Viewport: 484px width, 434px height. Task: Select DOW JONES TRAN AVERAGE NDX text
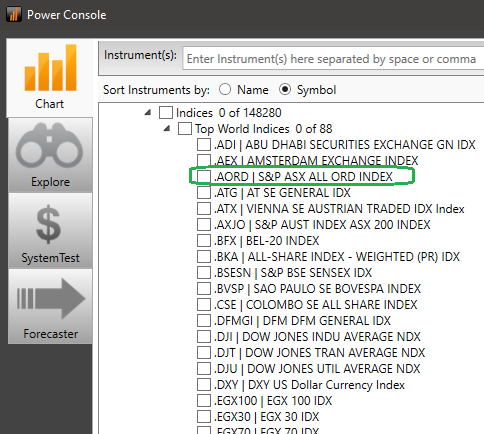point(335,353)
